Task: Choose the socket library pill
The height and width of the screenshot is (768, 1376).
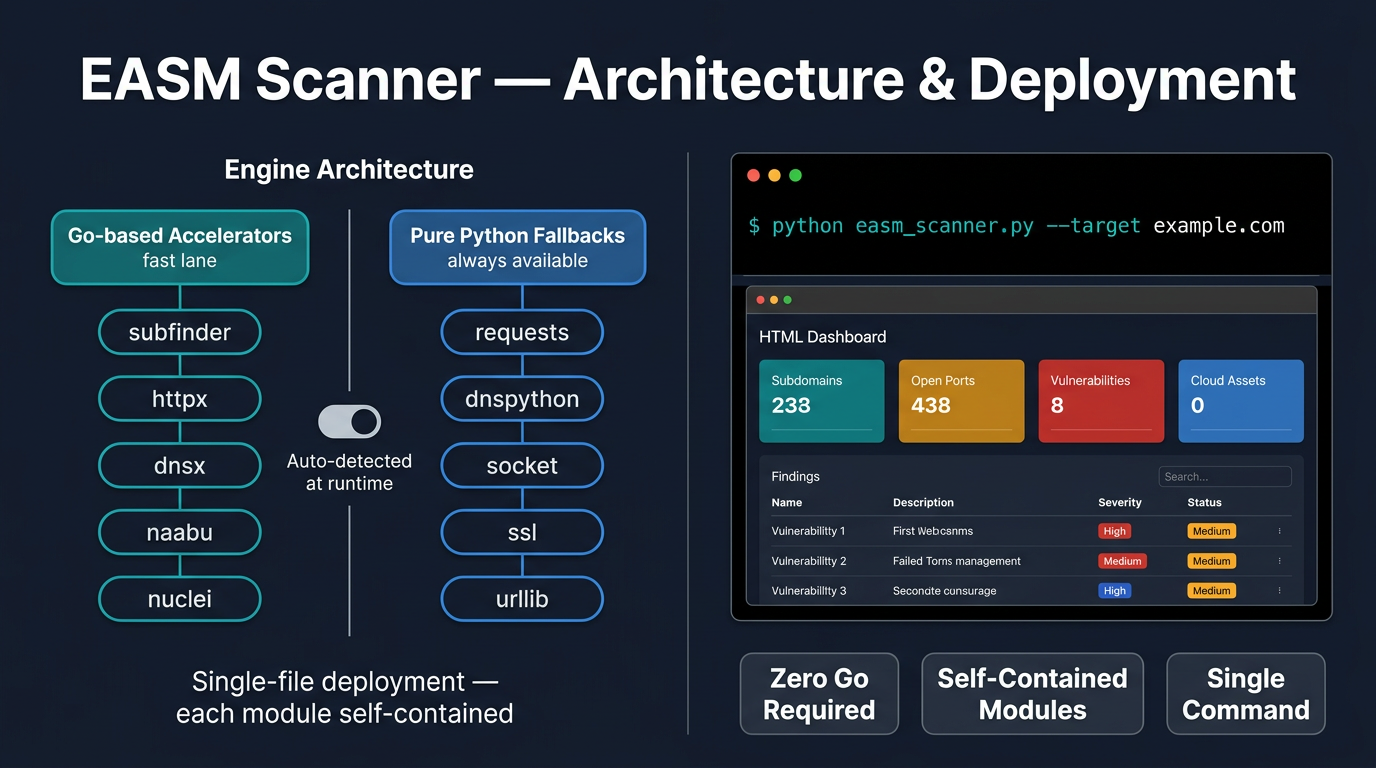Action: (x=522, y=466)
